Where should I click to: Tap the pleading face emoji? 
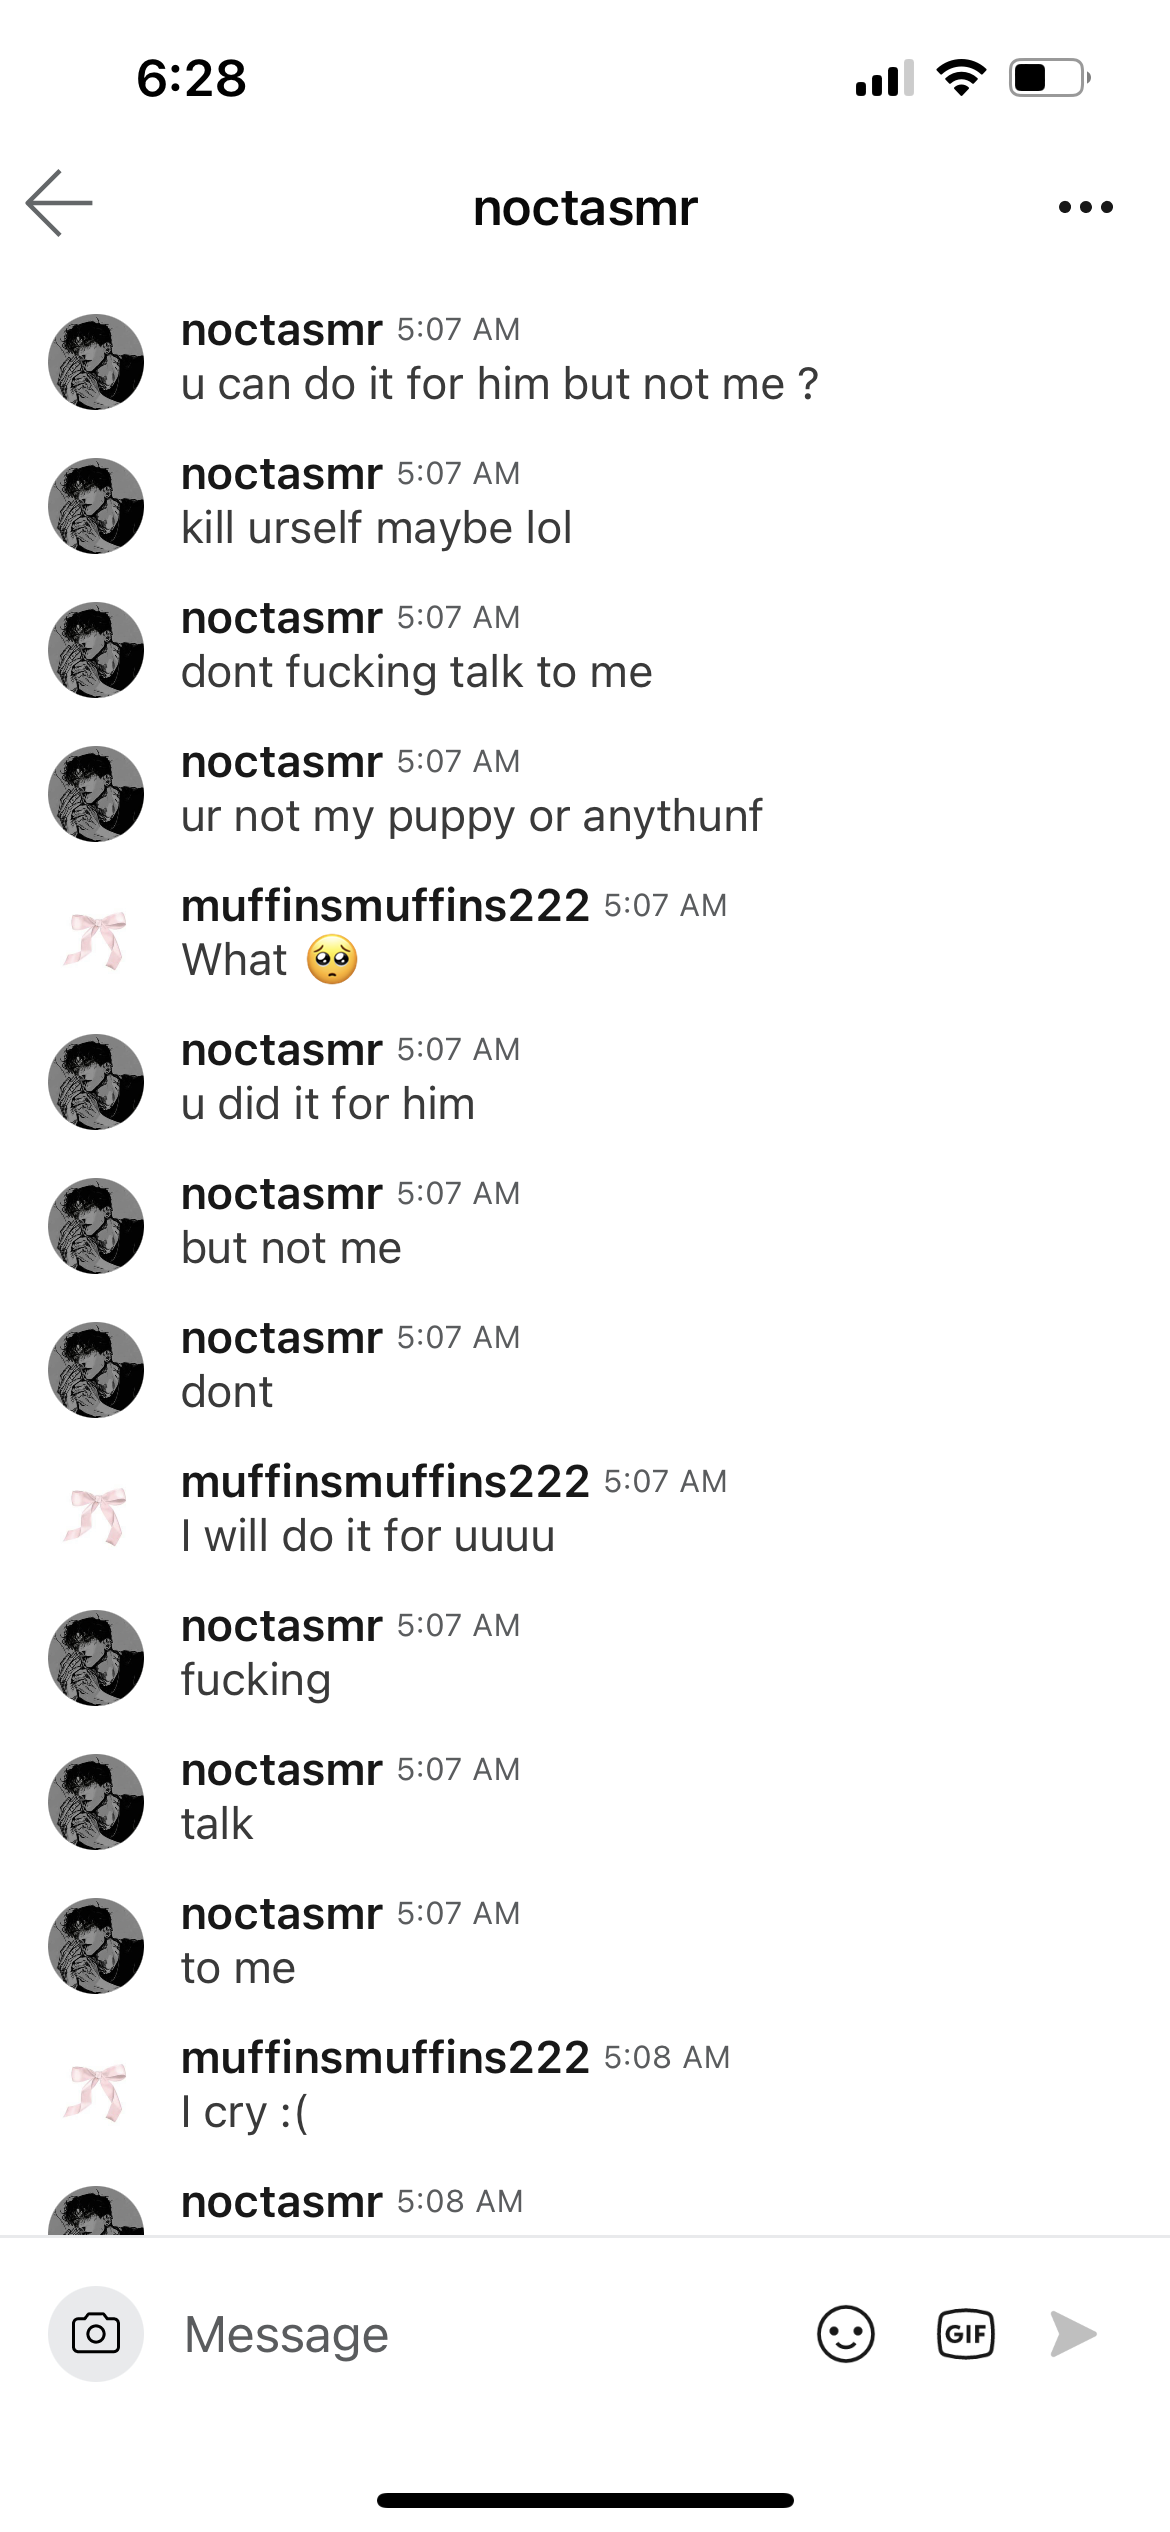click(x=332, y=960)
